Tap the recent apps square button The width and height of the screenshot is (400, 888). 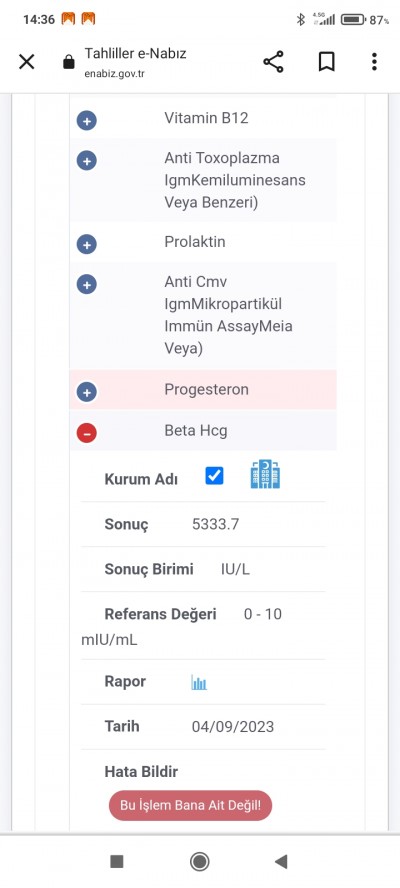pyautogui.click(x=117, y=861)
